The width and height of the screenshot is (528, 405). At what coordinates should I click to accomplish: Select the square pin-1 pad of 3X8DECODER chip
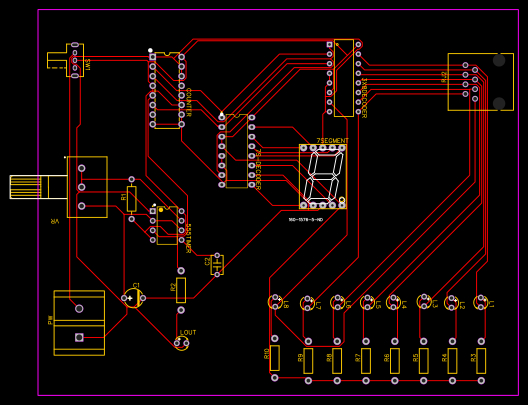329,44
